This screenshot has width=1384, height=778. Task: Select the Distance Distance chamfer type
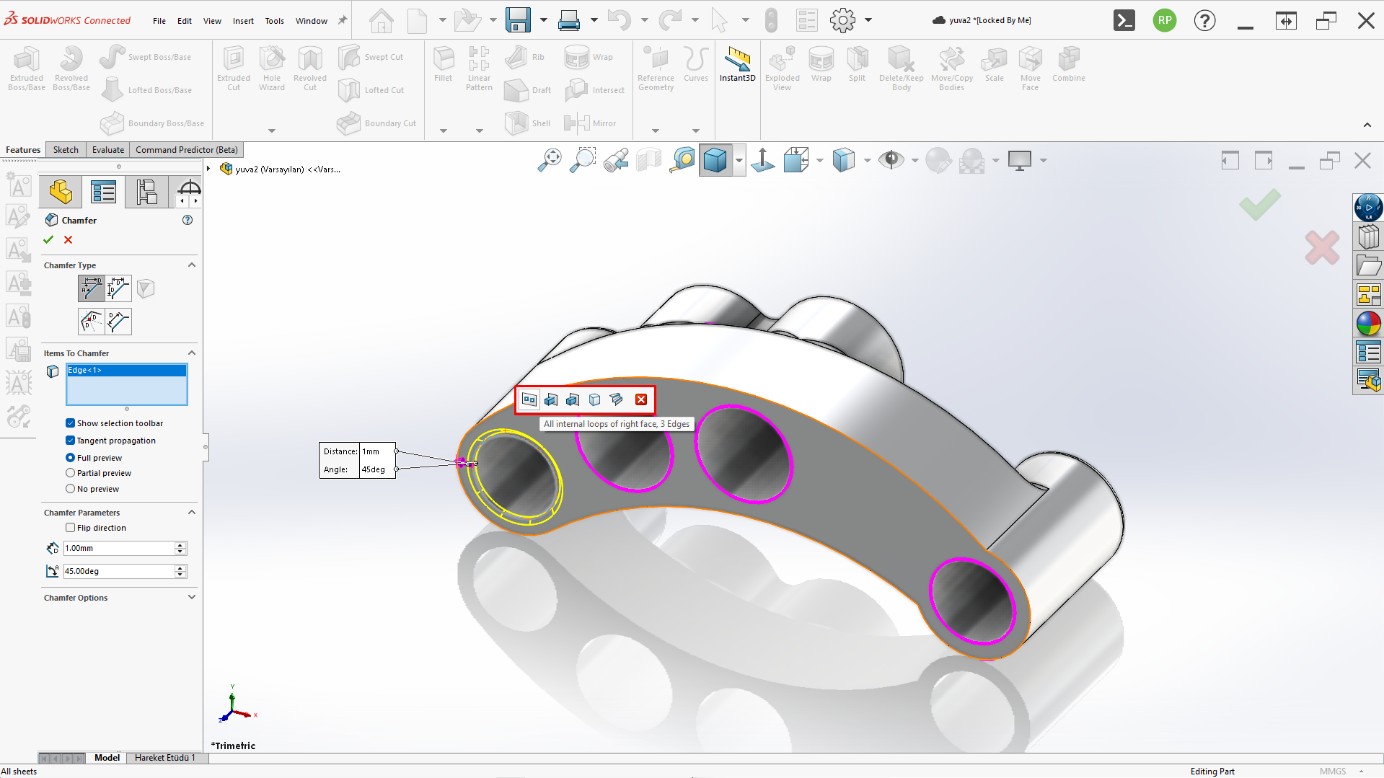click(119, 289)
